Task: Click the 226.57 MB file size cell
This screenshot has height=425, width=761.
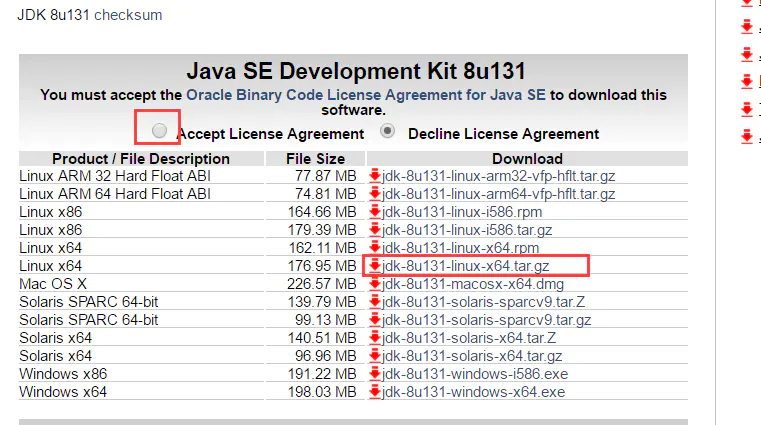Action: tap(315, 284)
